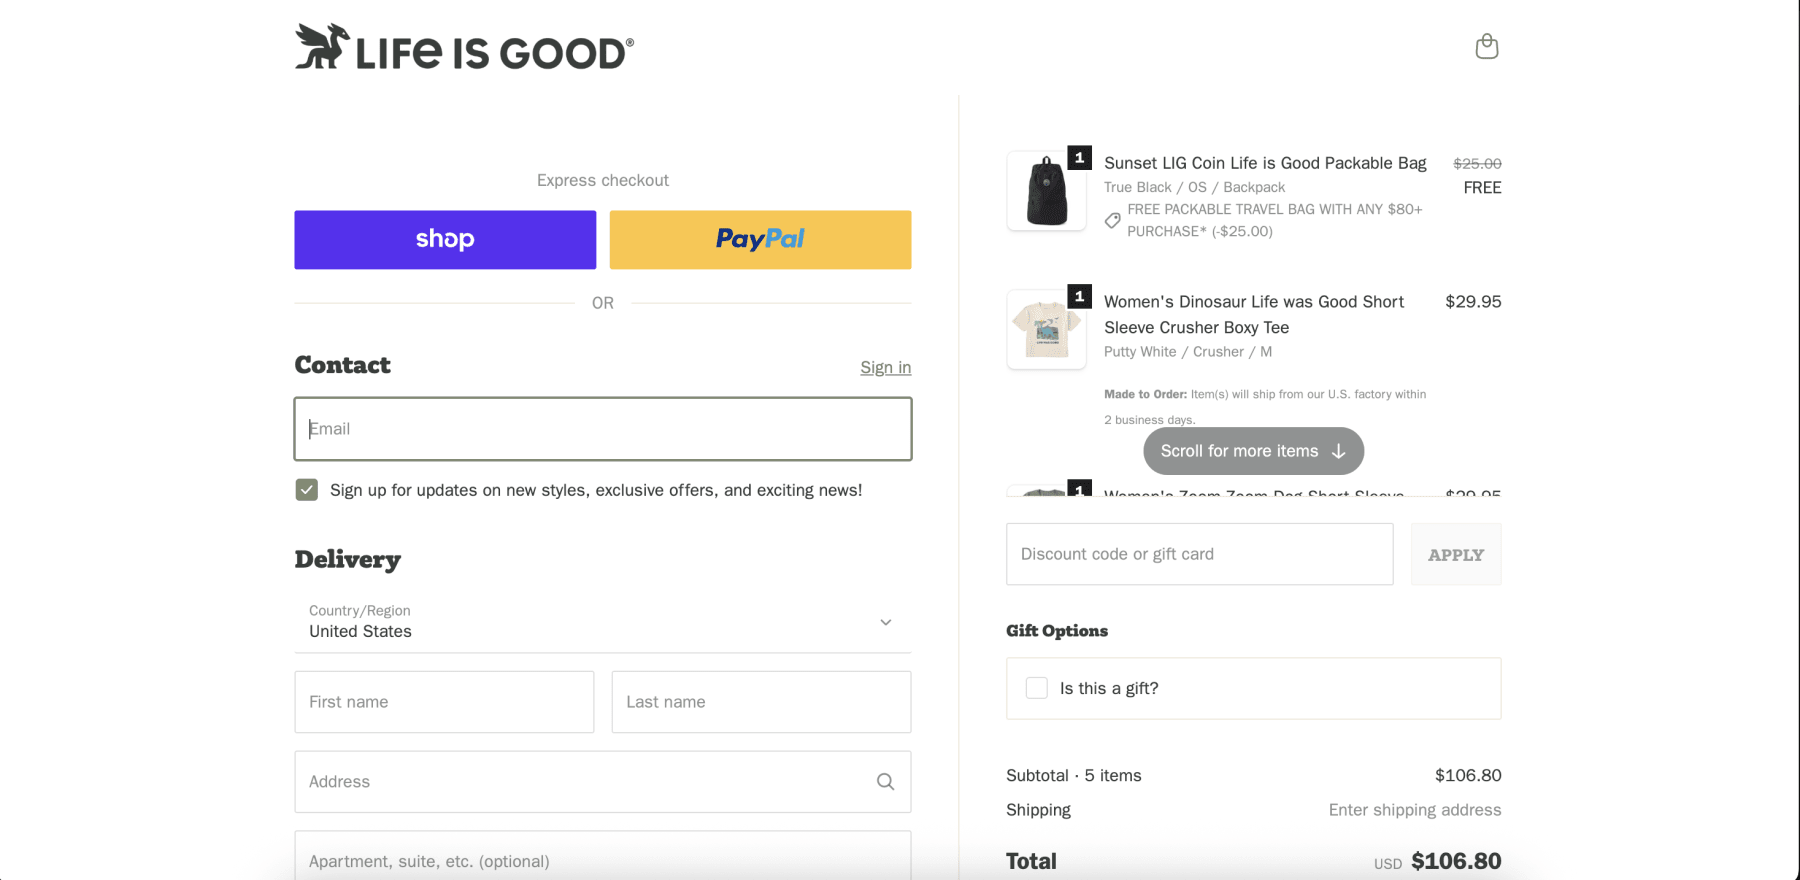The height and width of the screenshot is (880, 1800).
Task: Uncheck the newsletter sign-up checkbox
Action: click(306, 489)
